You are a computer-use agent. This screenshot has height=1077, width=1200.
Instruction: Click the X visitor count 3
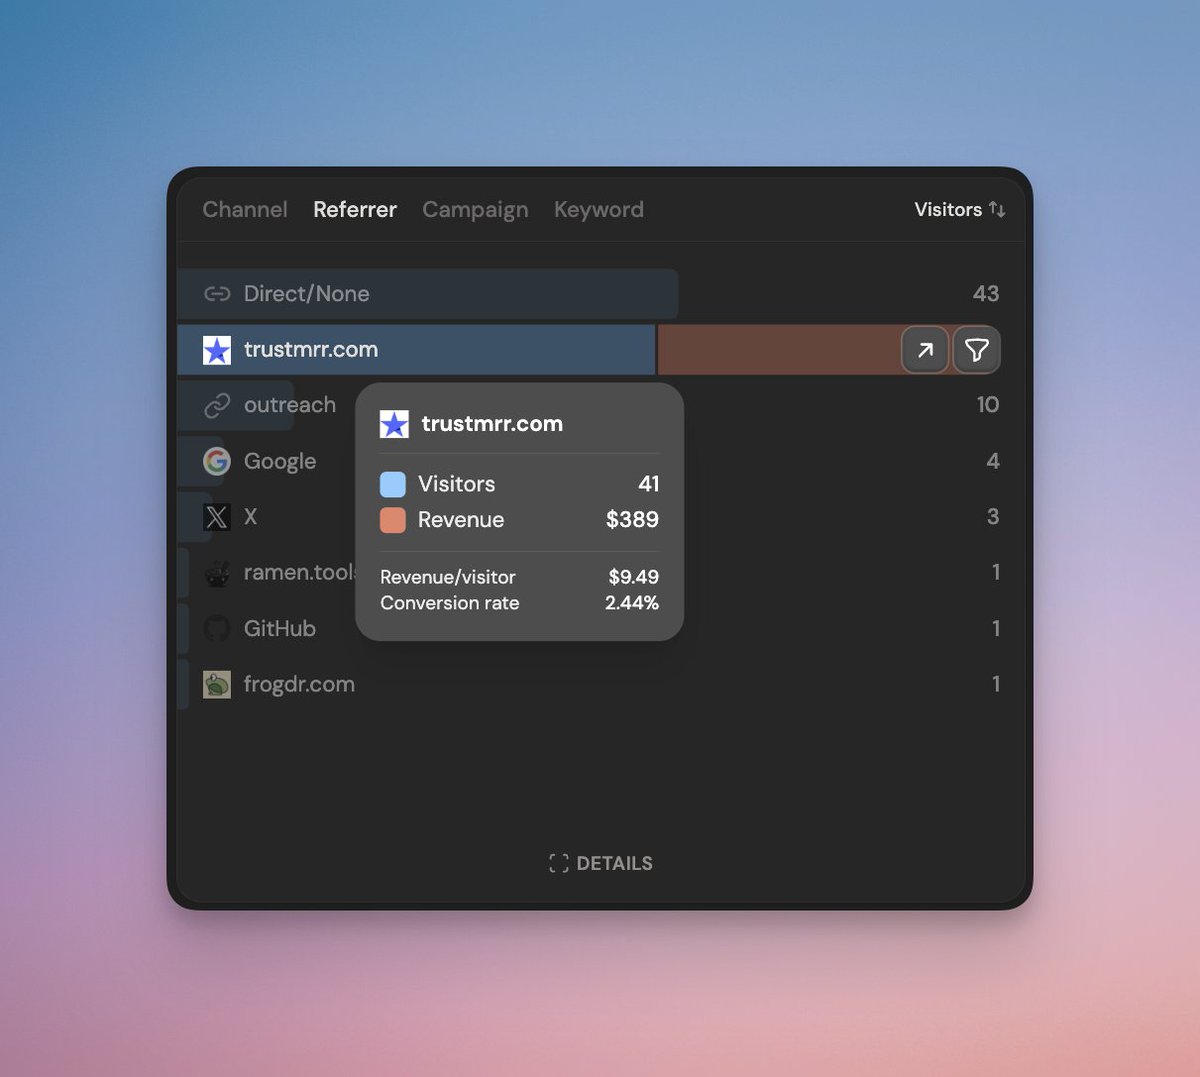(993, 517)
